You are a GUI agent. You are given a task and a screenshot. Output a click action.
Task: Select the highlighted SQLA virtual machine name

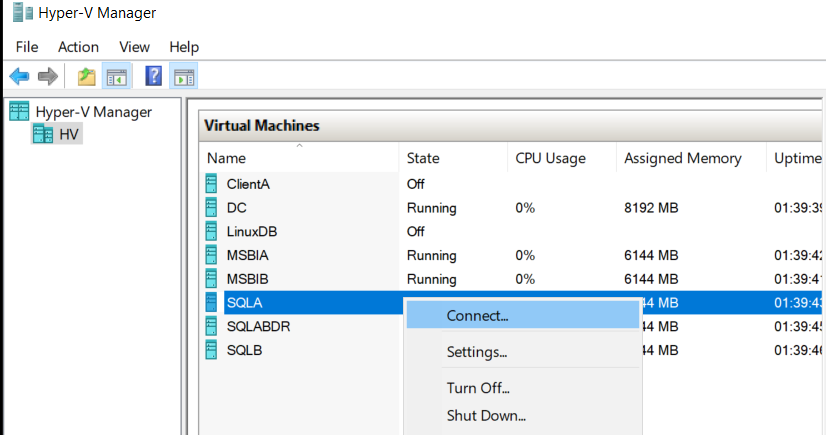tap(244, 302)
